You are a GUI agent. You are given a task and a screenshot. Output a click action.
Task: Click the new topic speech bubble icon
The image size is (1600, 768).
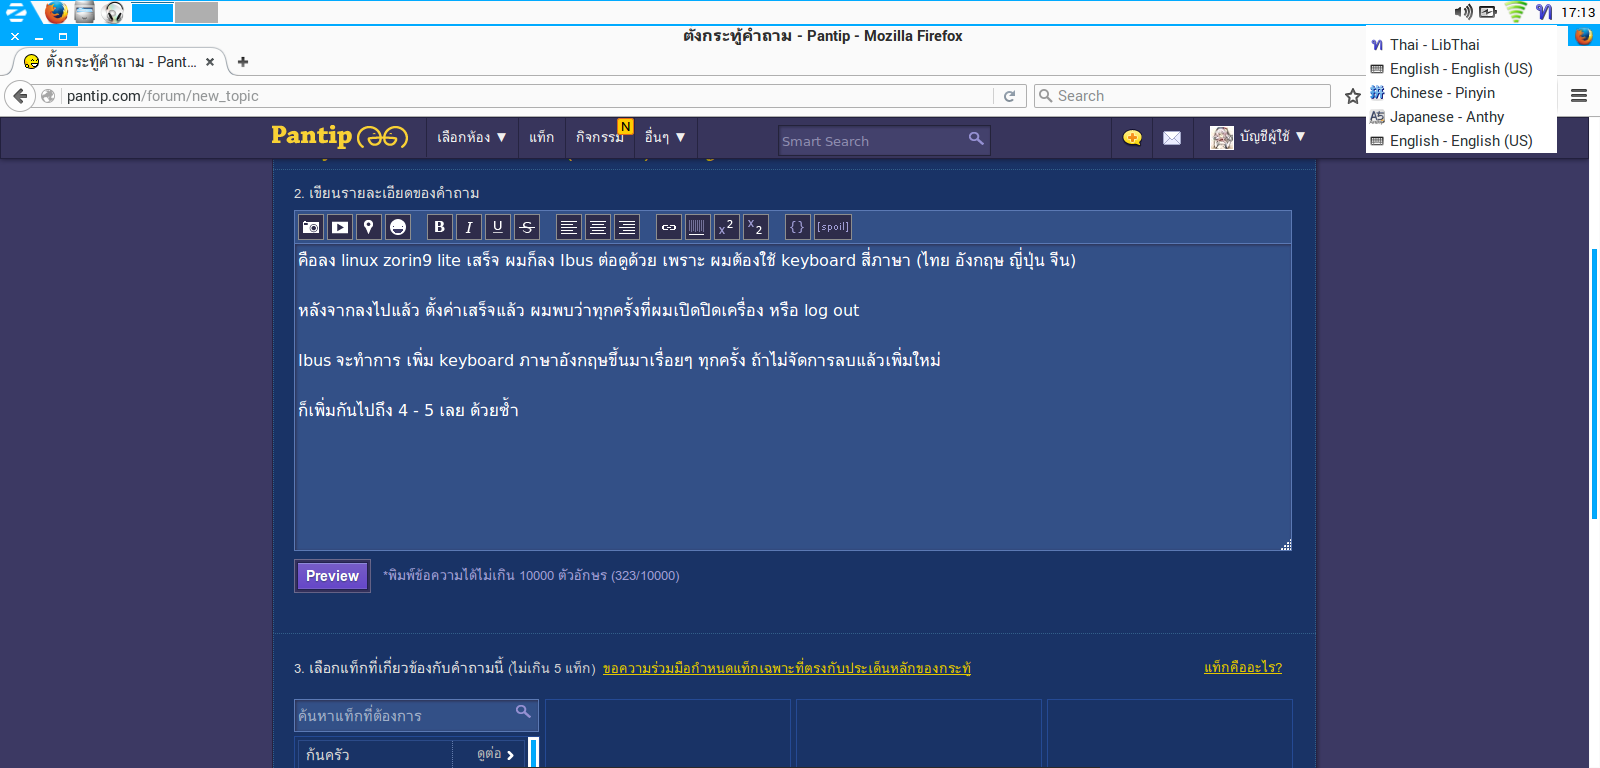(x=1132, y=138)
